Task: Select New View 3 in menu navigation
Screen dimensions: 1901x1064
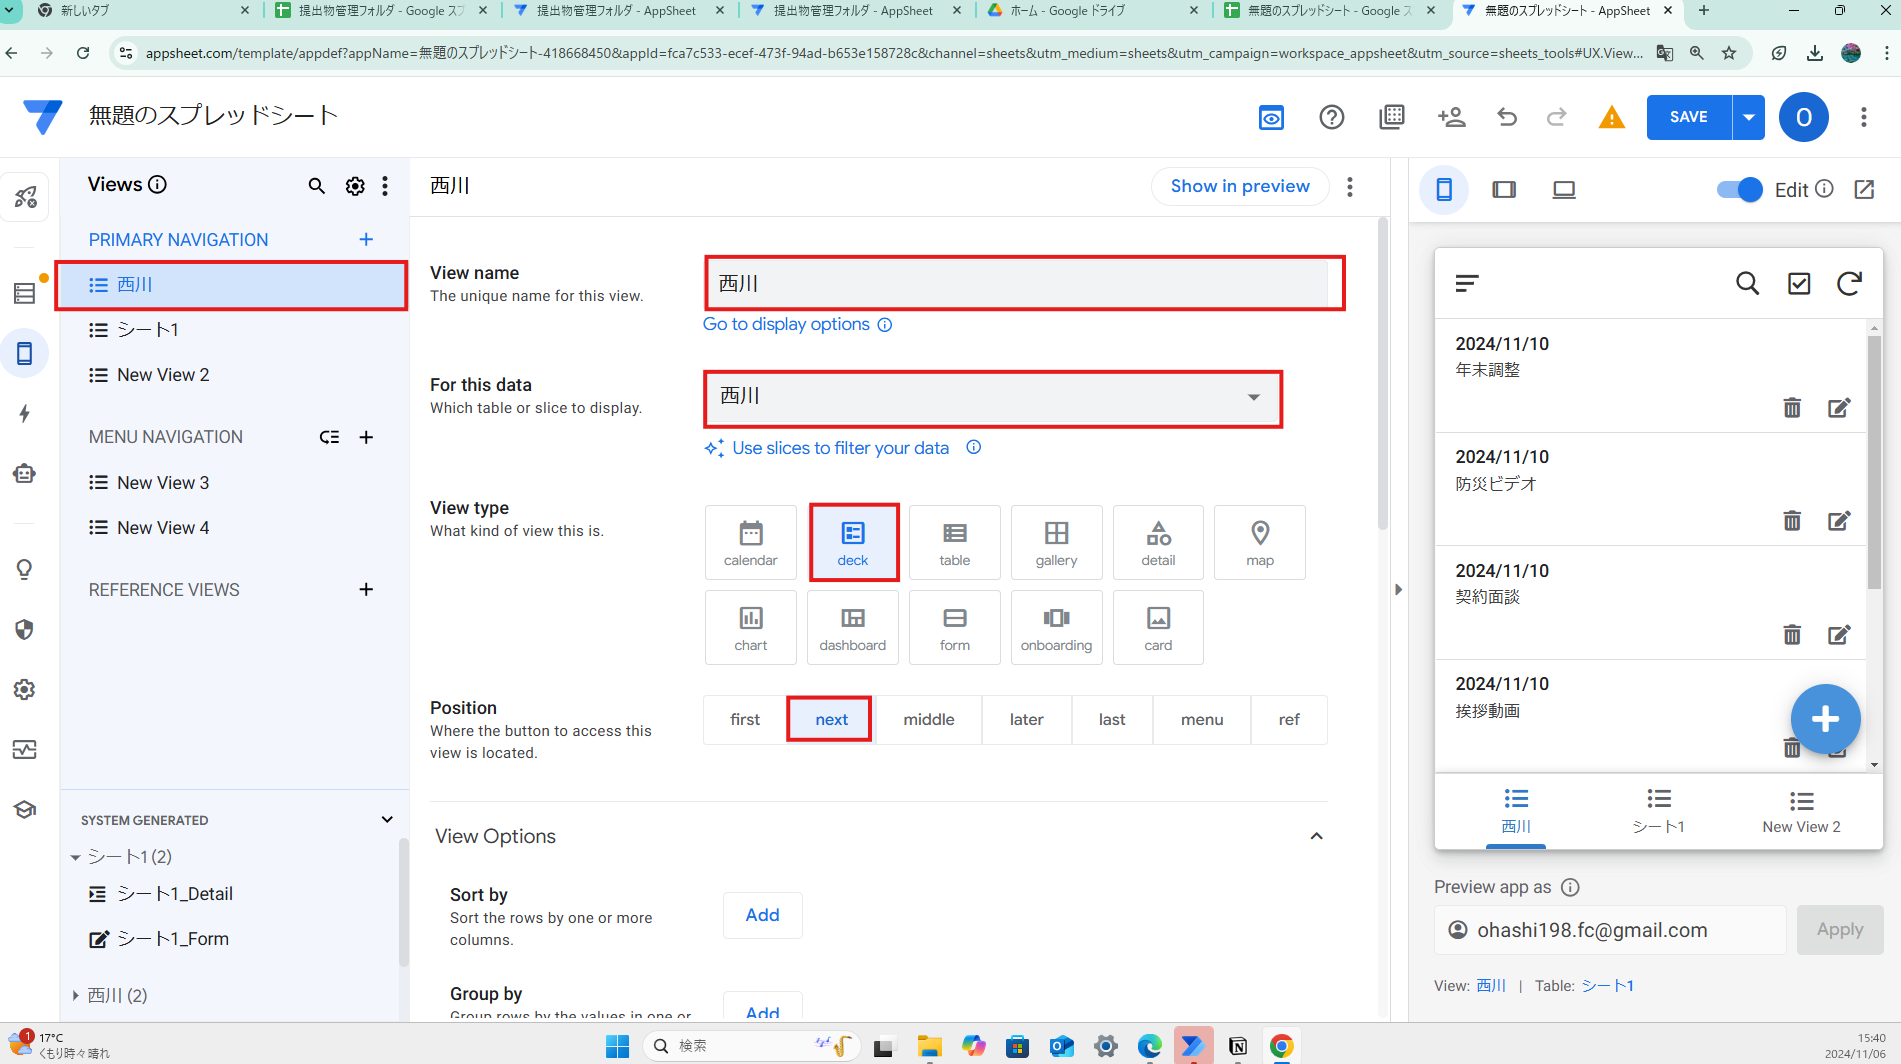Action: tap(232, 483)
